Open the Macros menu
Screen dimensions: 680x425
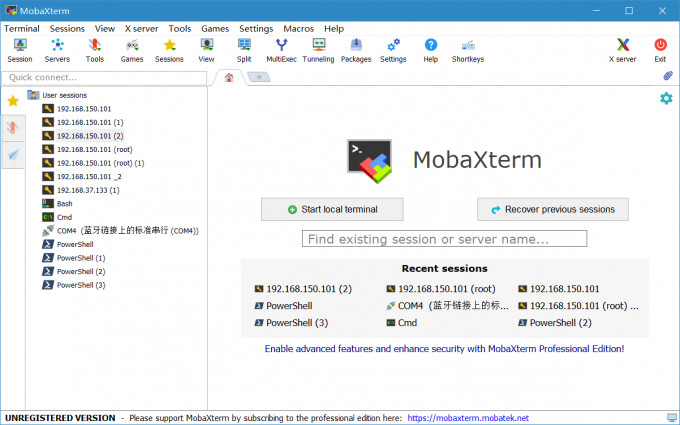pos(299,29)
